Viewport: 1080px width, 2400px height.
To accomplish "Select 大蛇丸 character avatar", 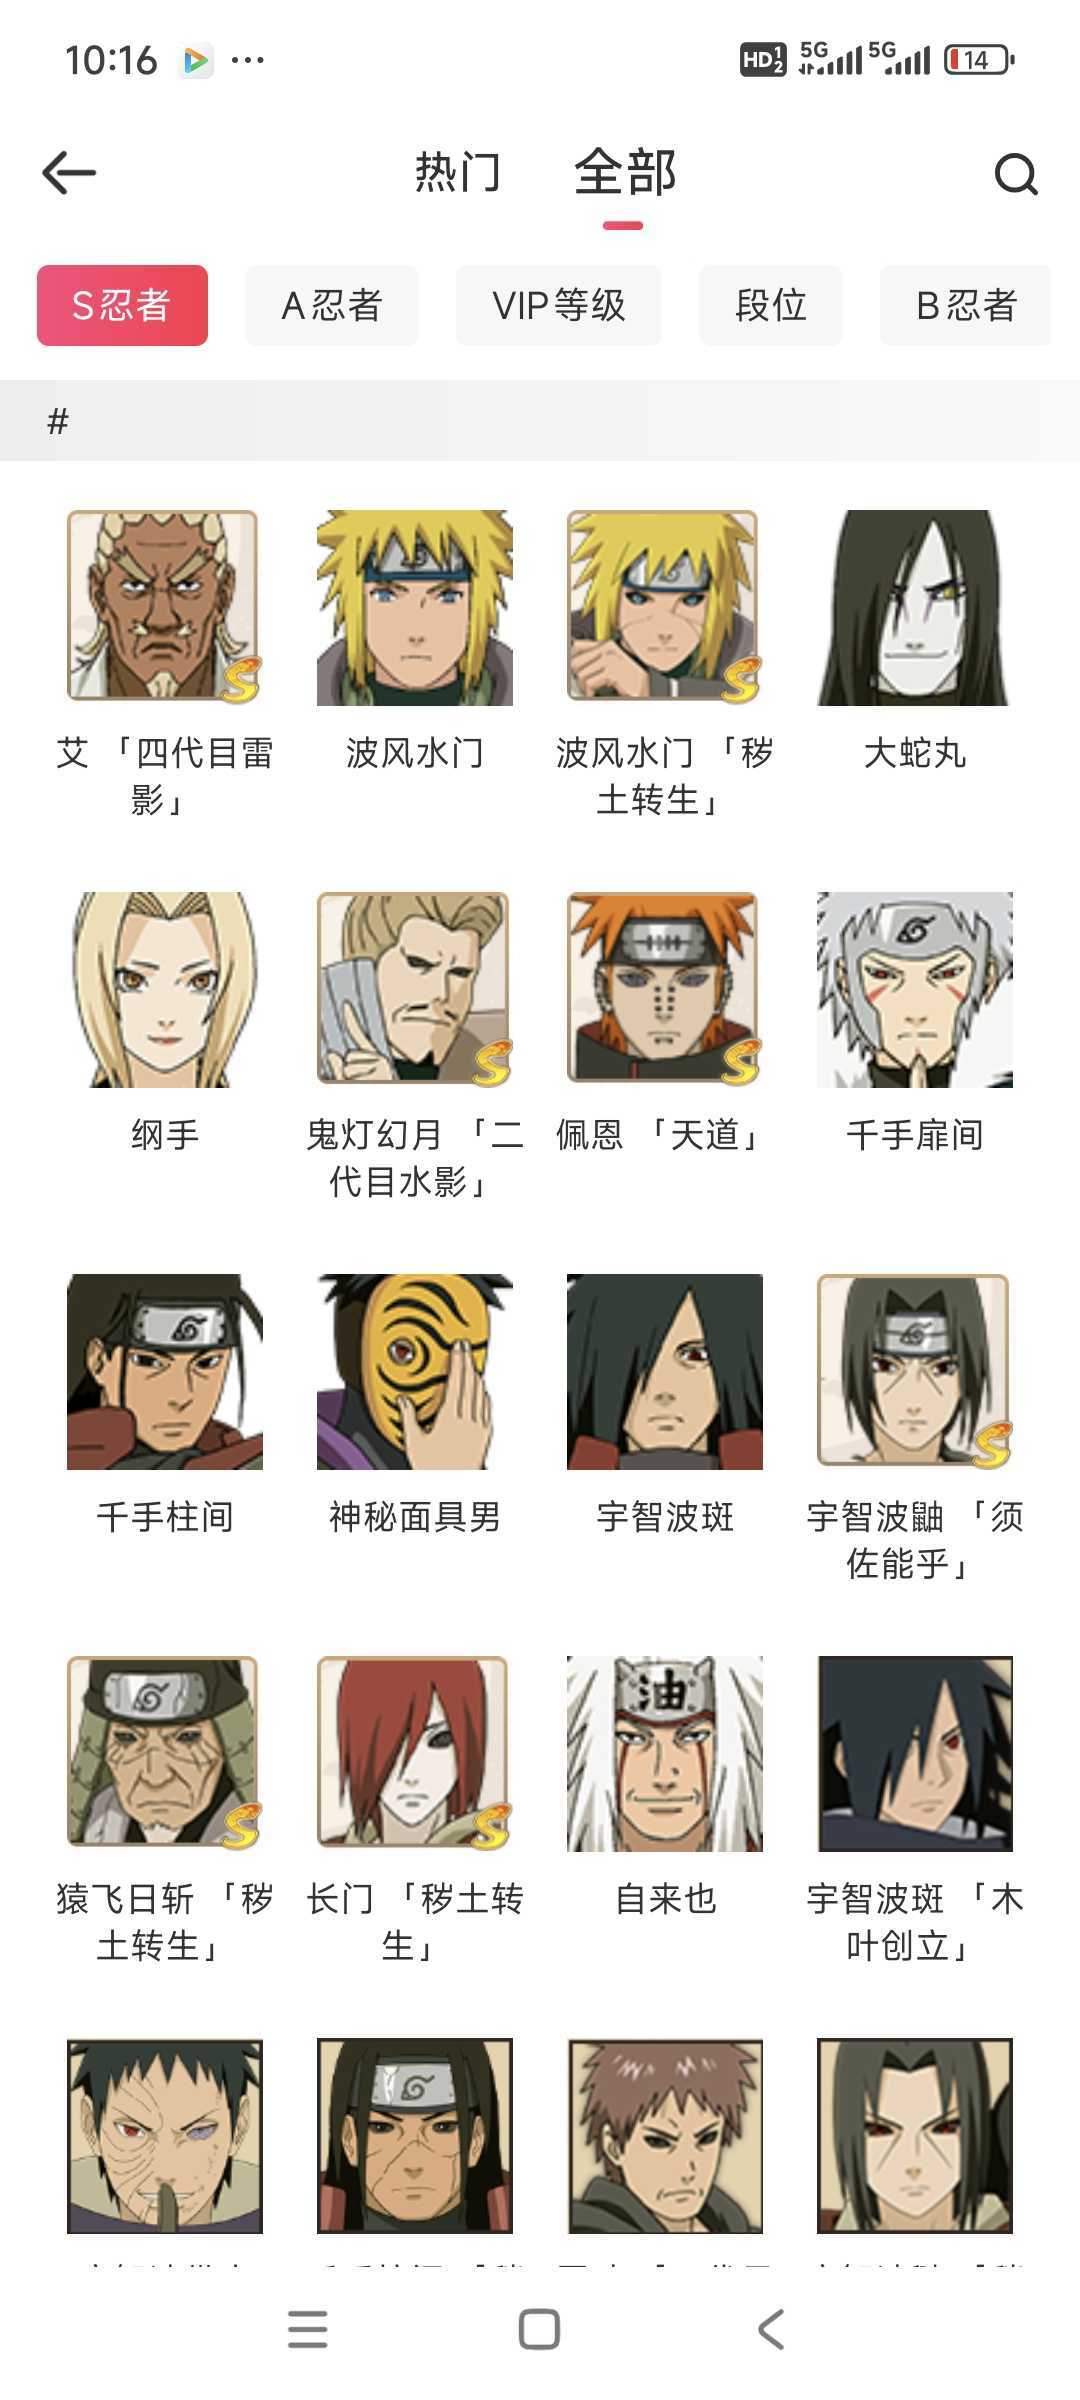I will pyautogui.click(x=915, y=608).
